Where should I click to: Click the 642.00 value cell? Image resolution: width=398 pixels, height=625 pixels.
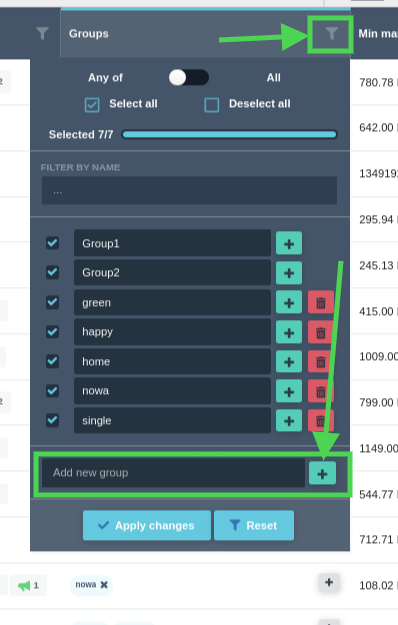point(376,128)
